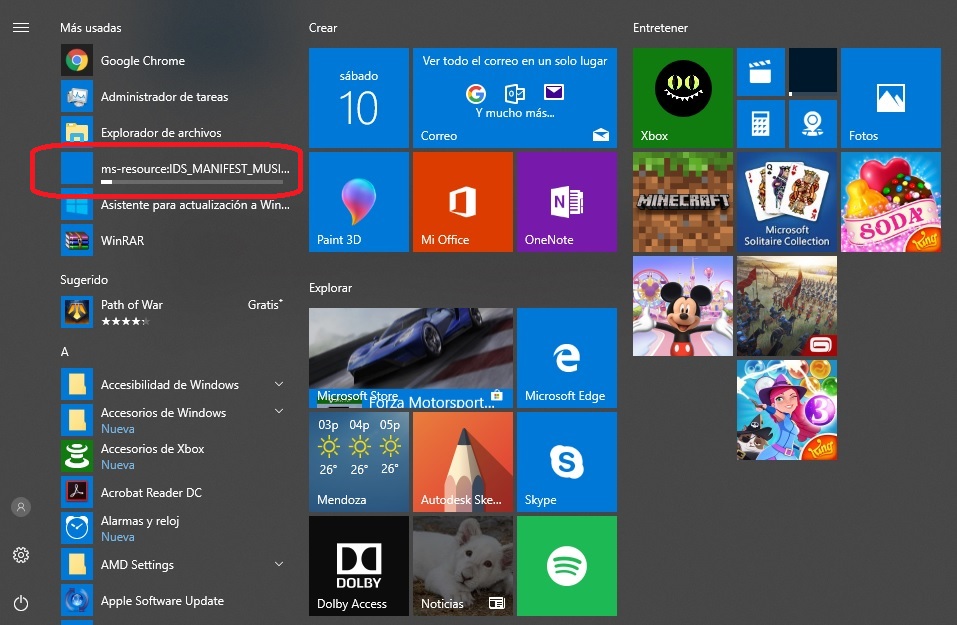Open Explorador de archivos

pos(177,132)
